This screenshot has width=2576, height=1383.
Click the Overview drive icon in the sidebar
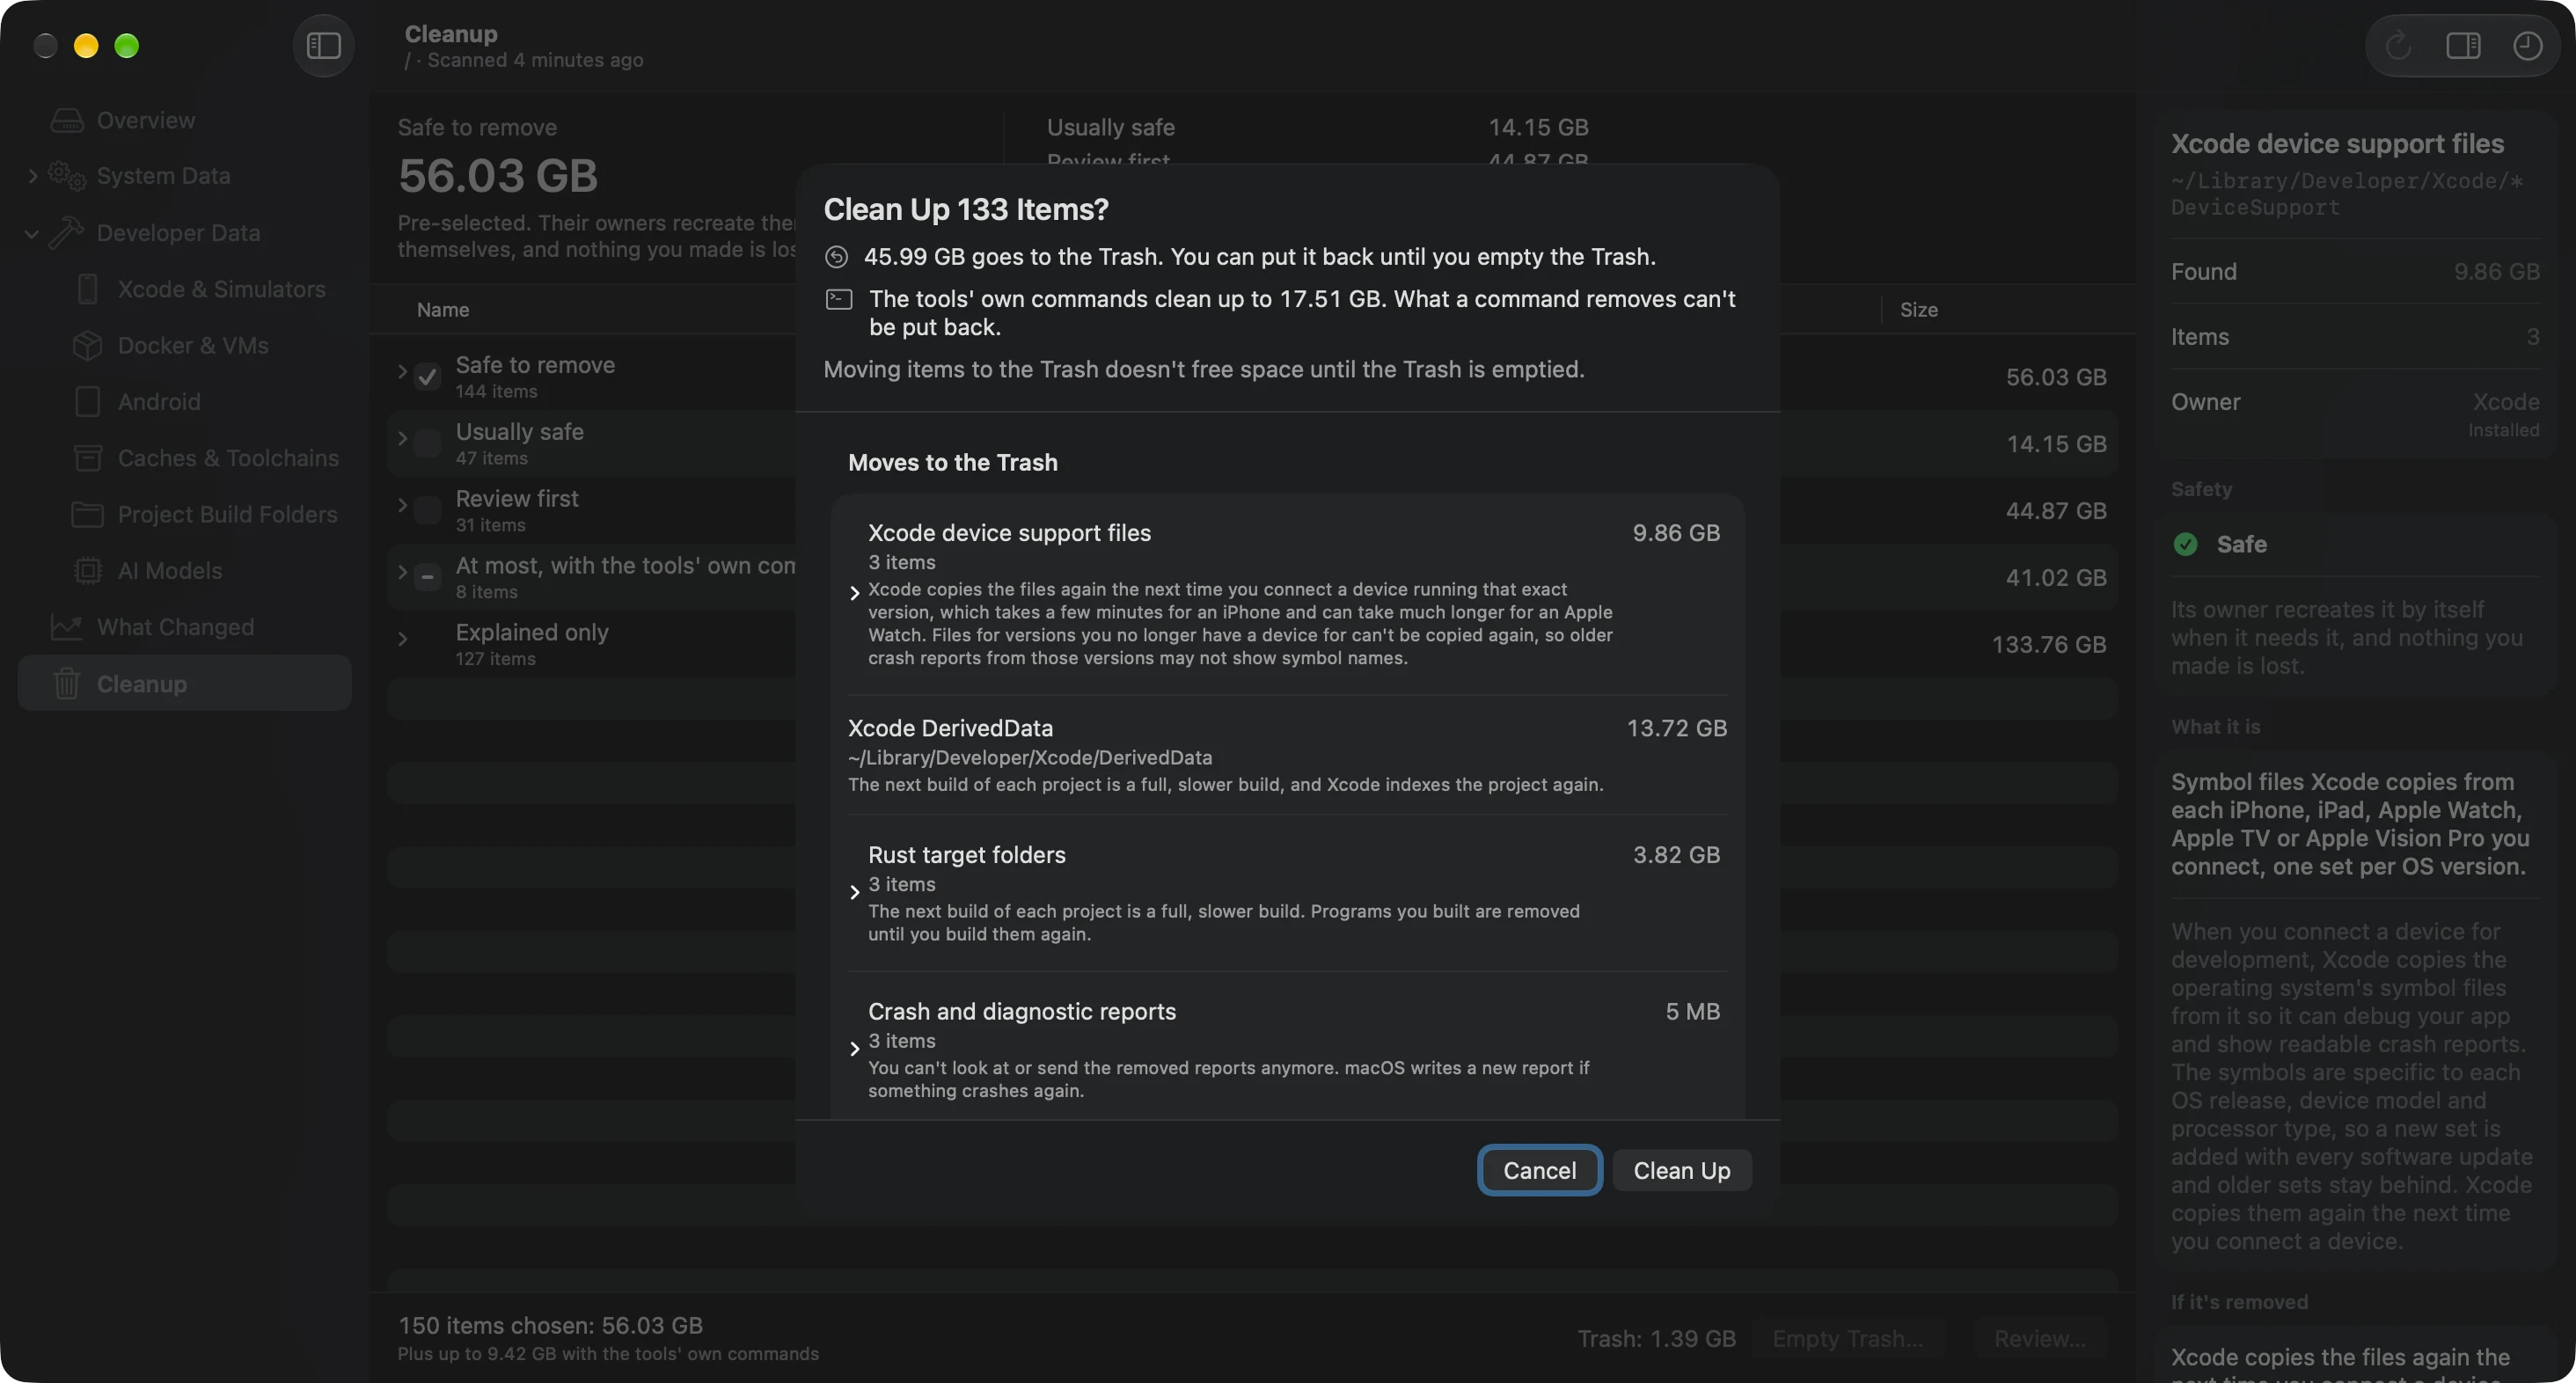(x=67, y=120)
